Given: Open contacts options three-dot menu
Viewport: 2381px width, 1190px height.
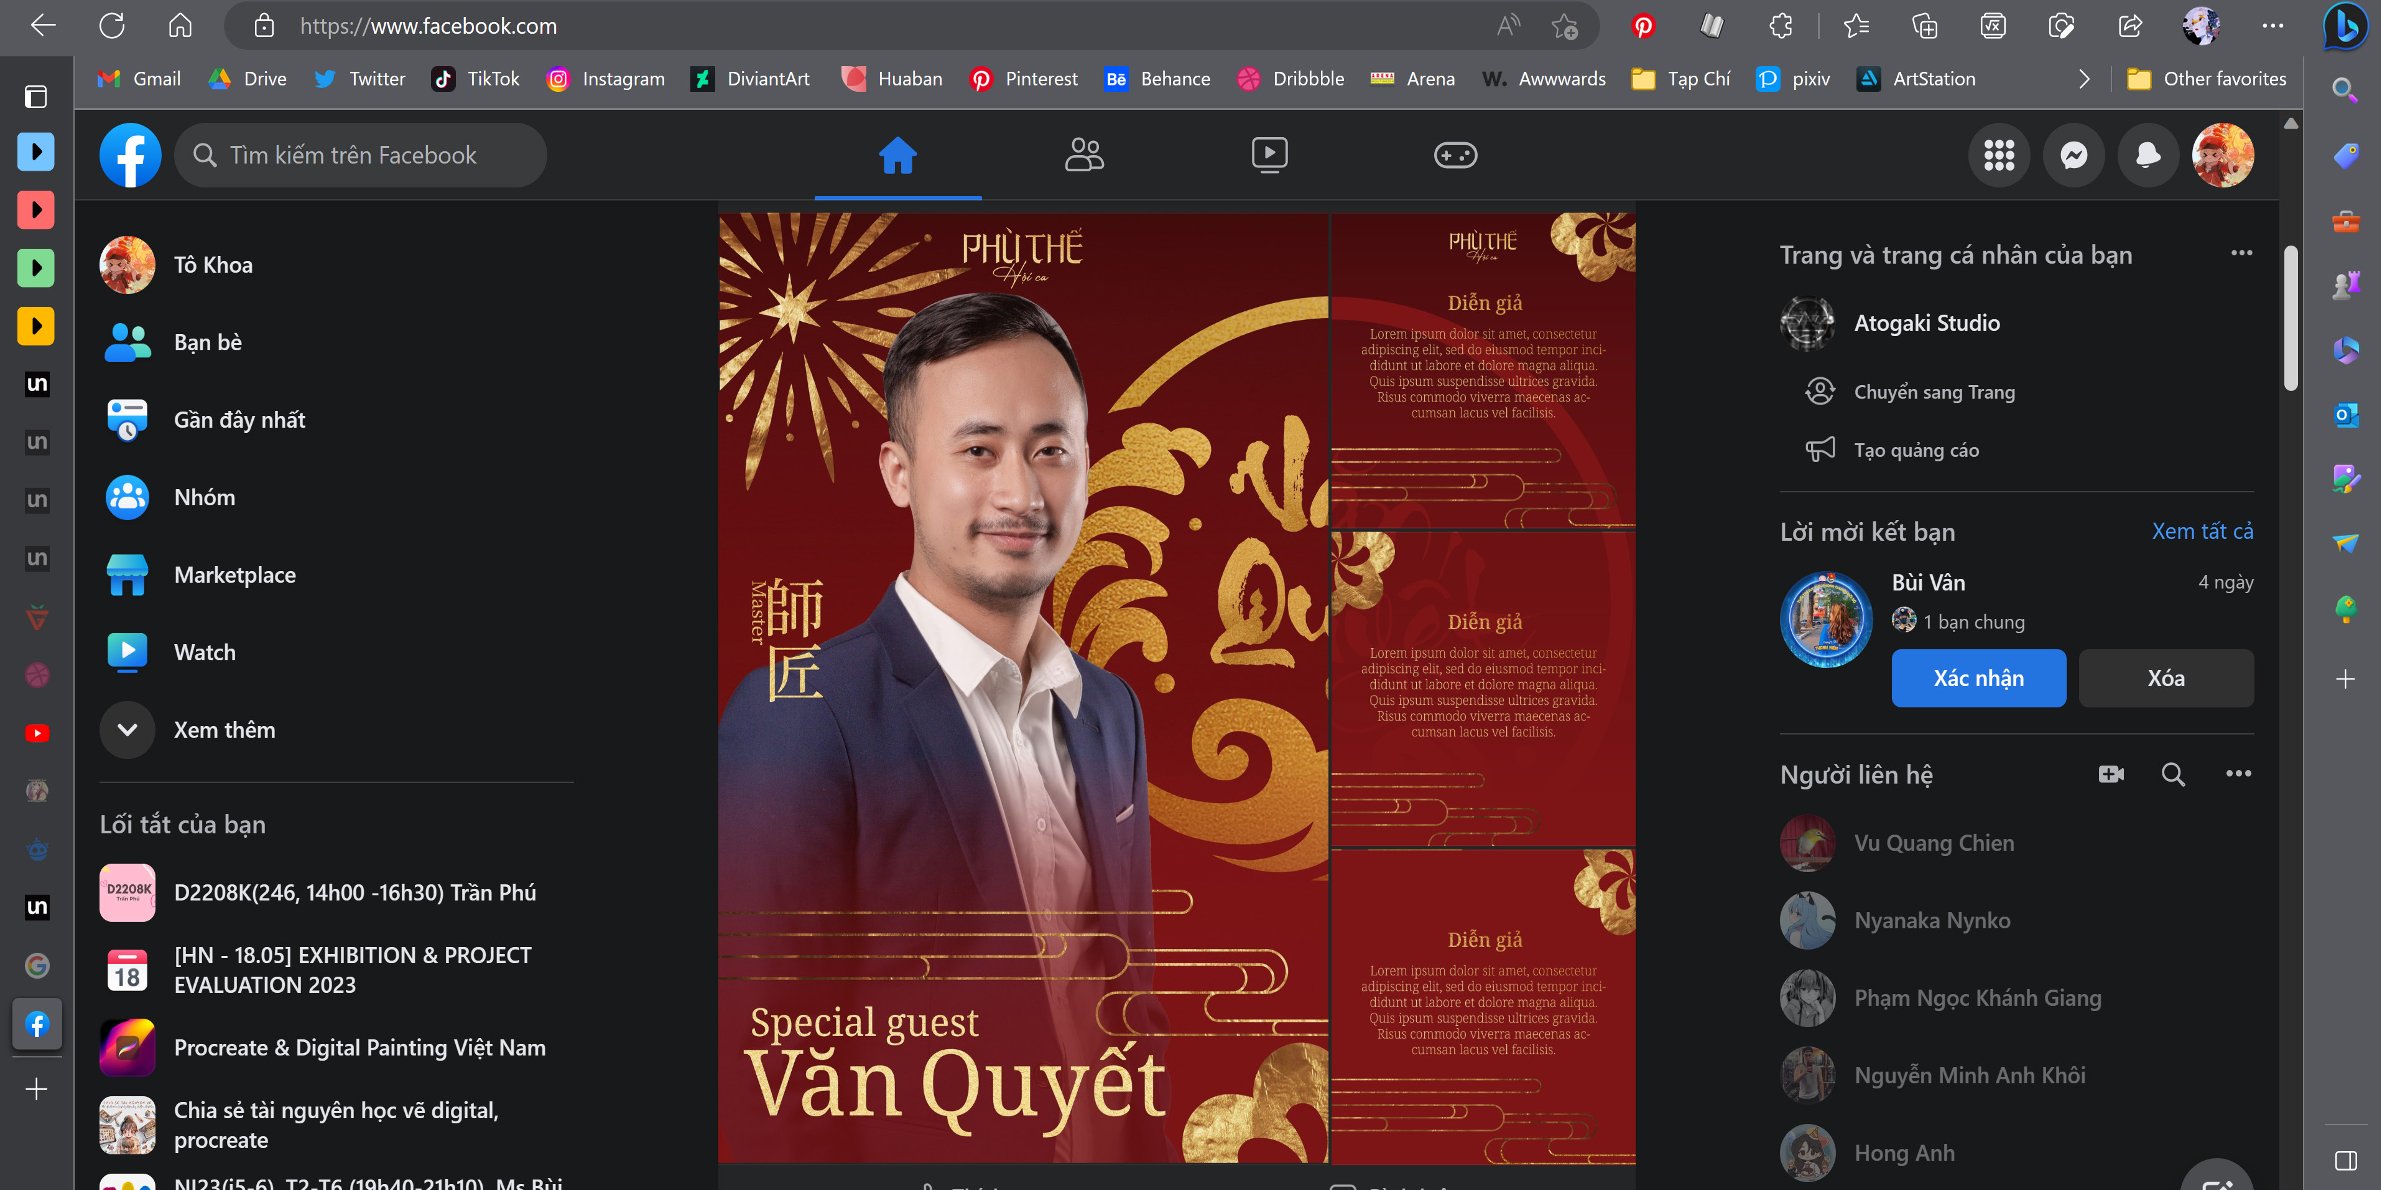Looking at the screenshot, I should click(x=2238, y=774).
